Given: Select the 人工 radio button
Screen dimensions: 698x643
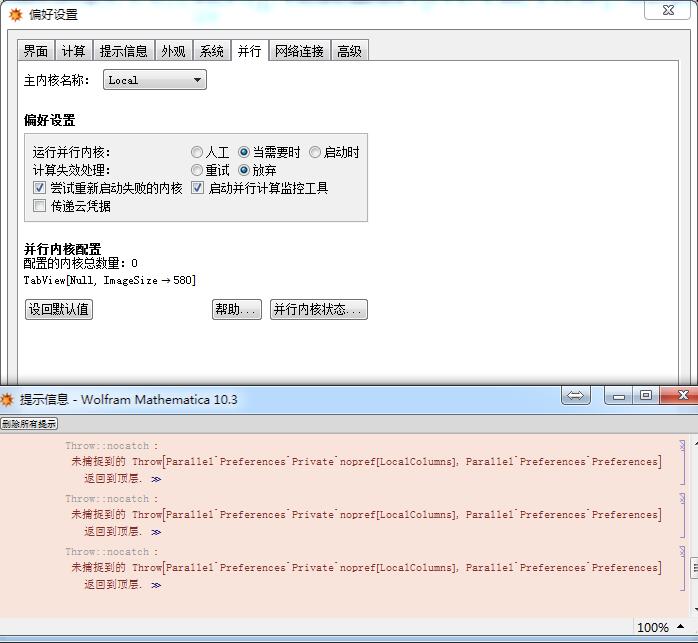Looking at the screenshot, I should [197, 152].
